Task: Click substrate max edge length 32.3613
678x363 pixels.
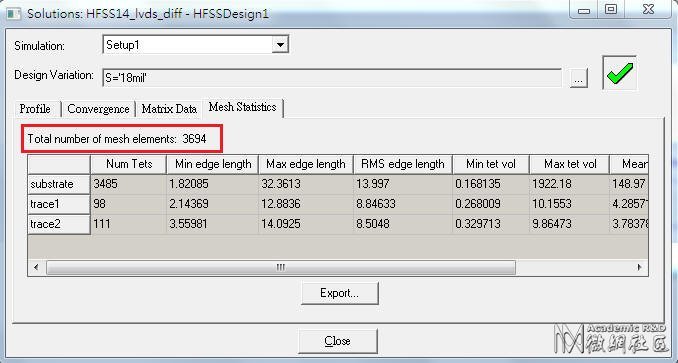Action: click(306, 184)
